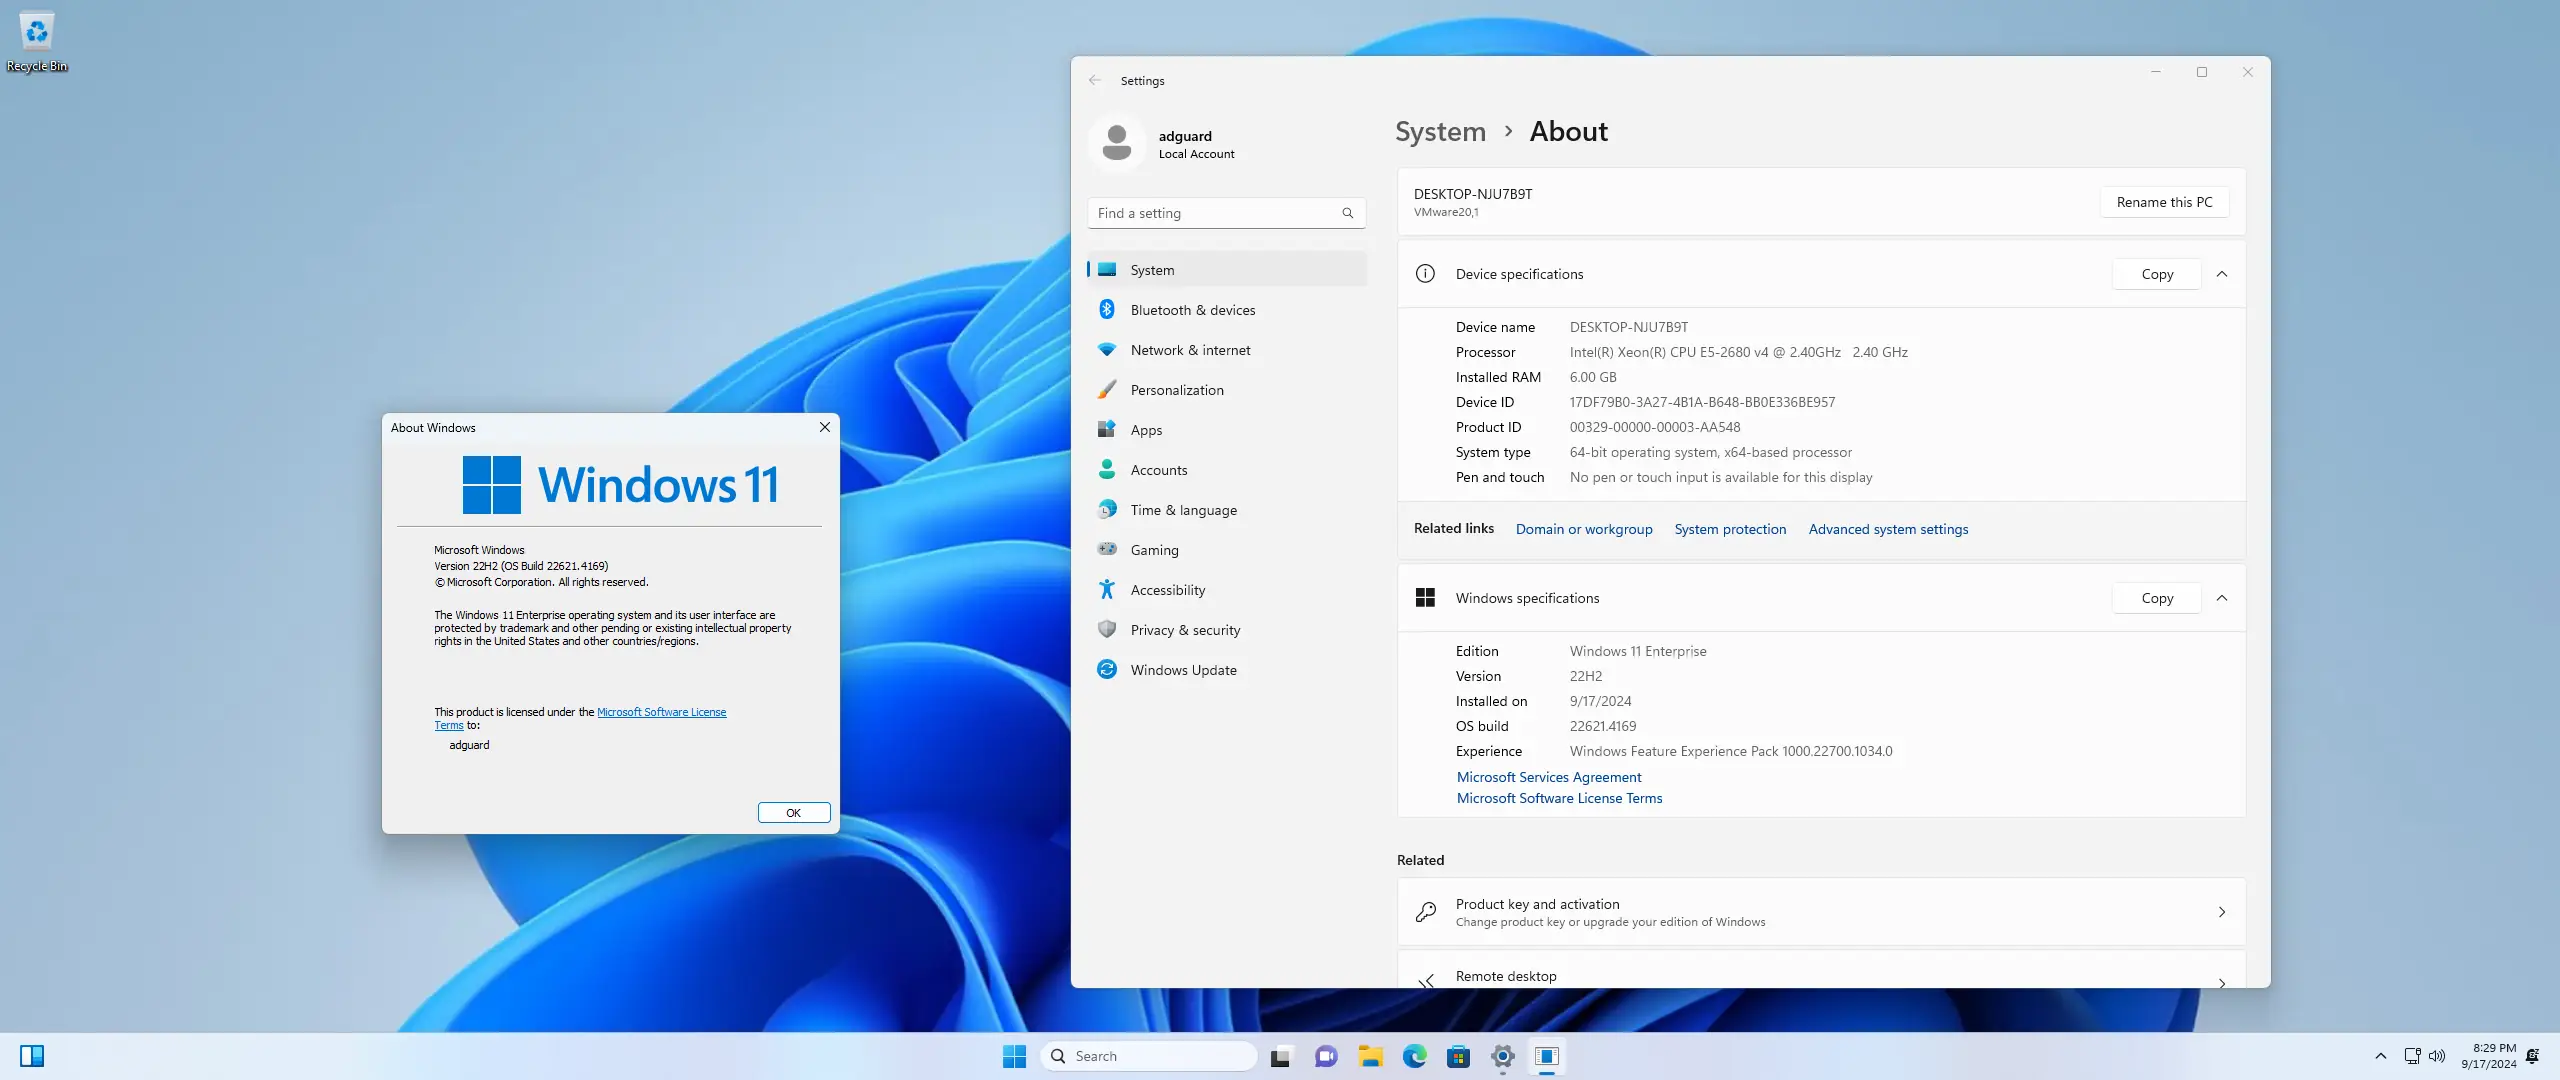Open the Personalization settings section

(1176, 389)
